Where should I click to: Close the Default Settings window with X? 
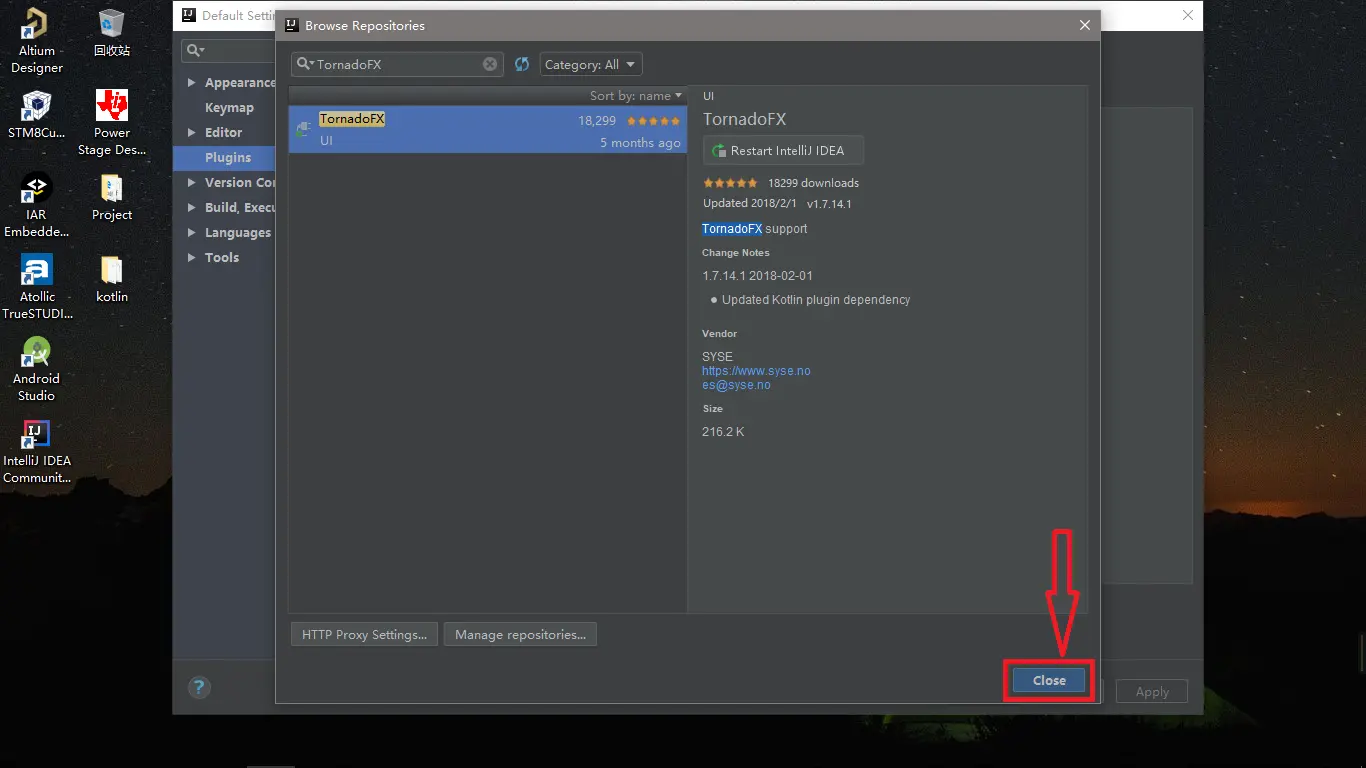1188,15
